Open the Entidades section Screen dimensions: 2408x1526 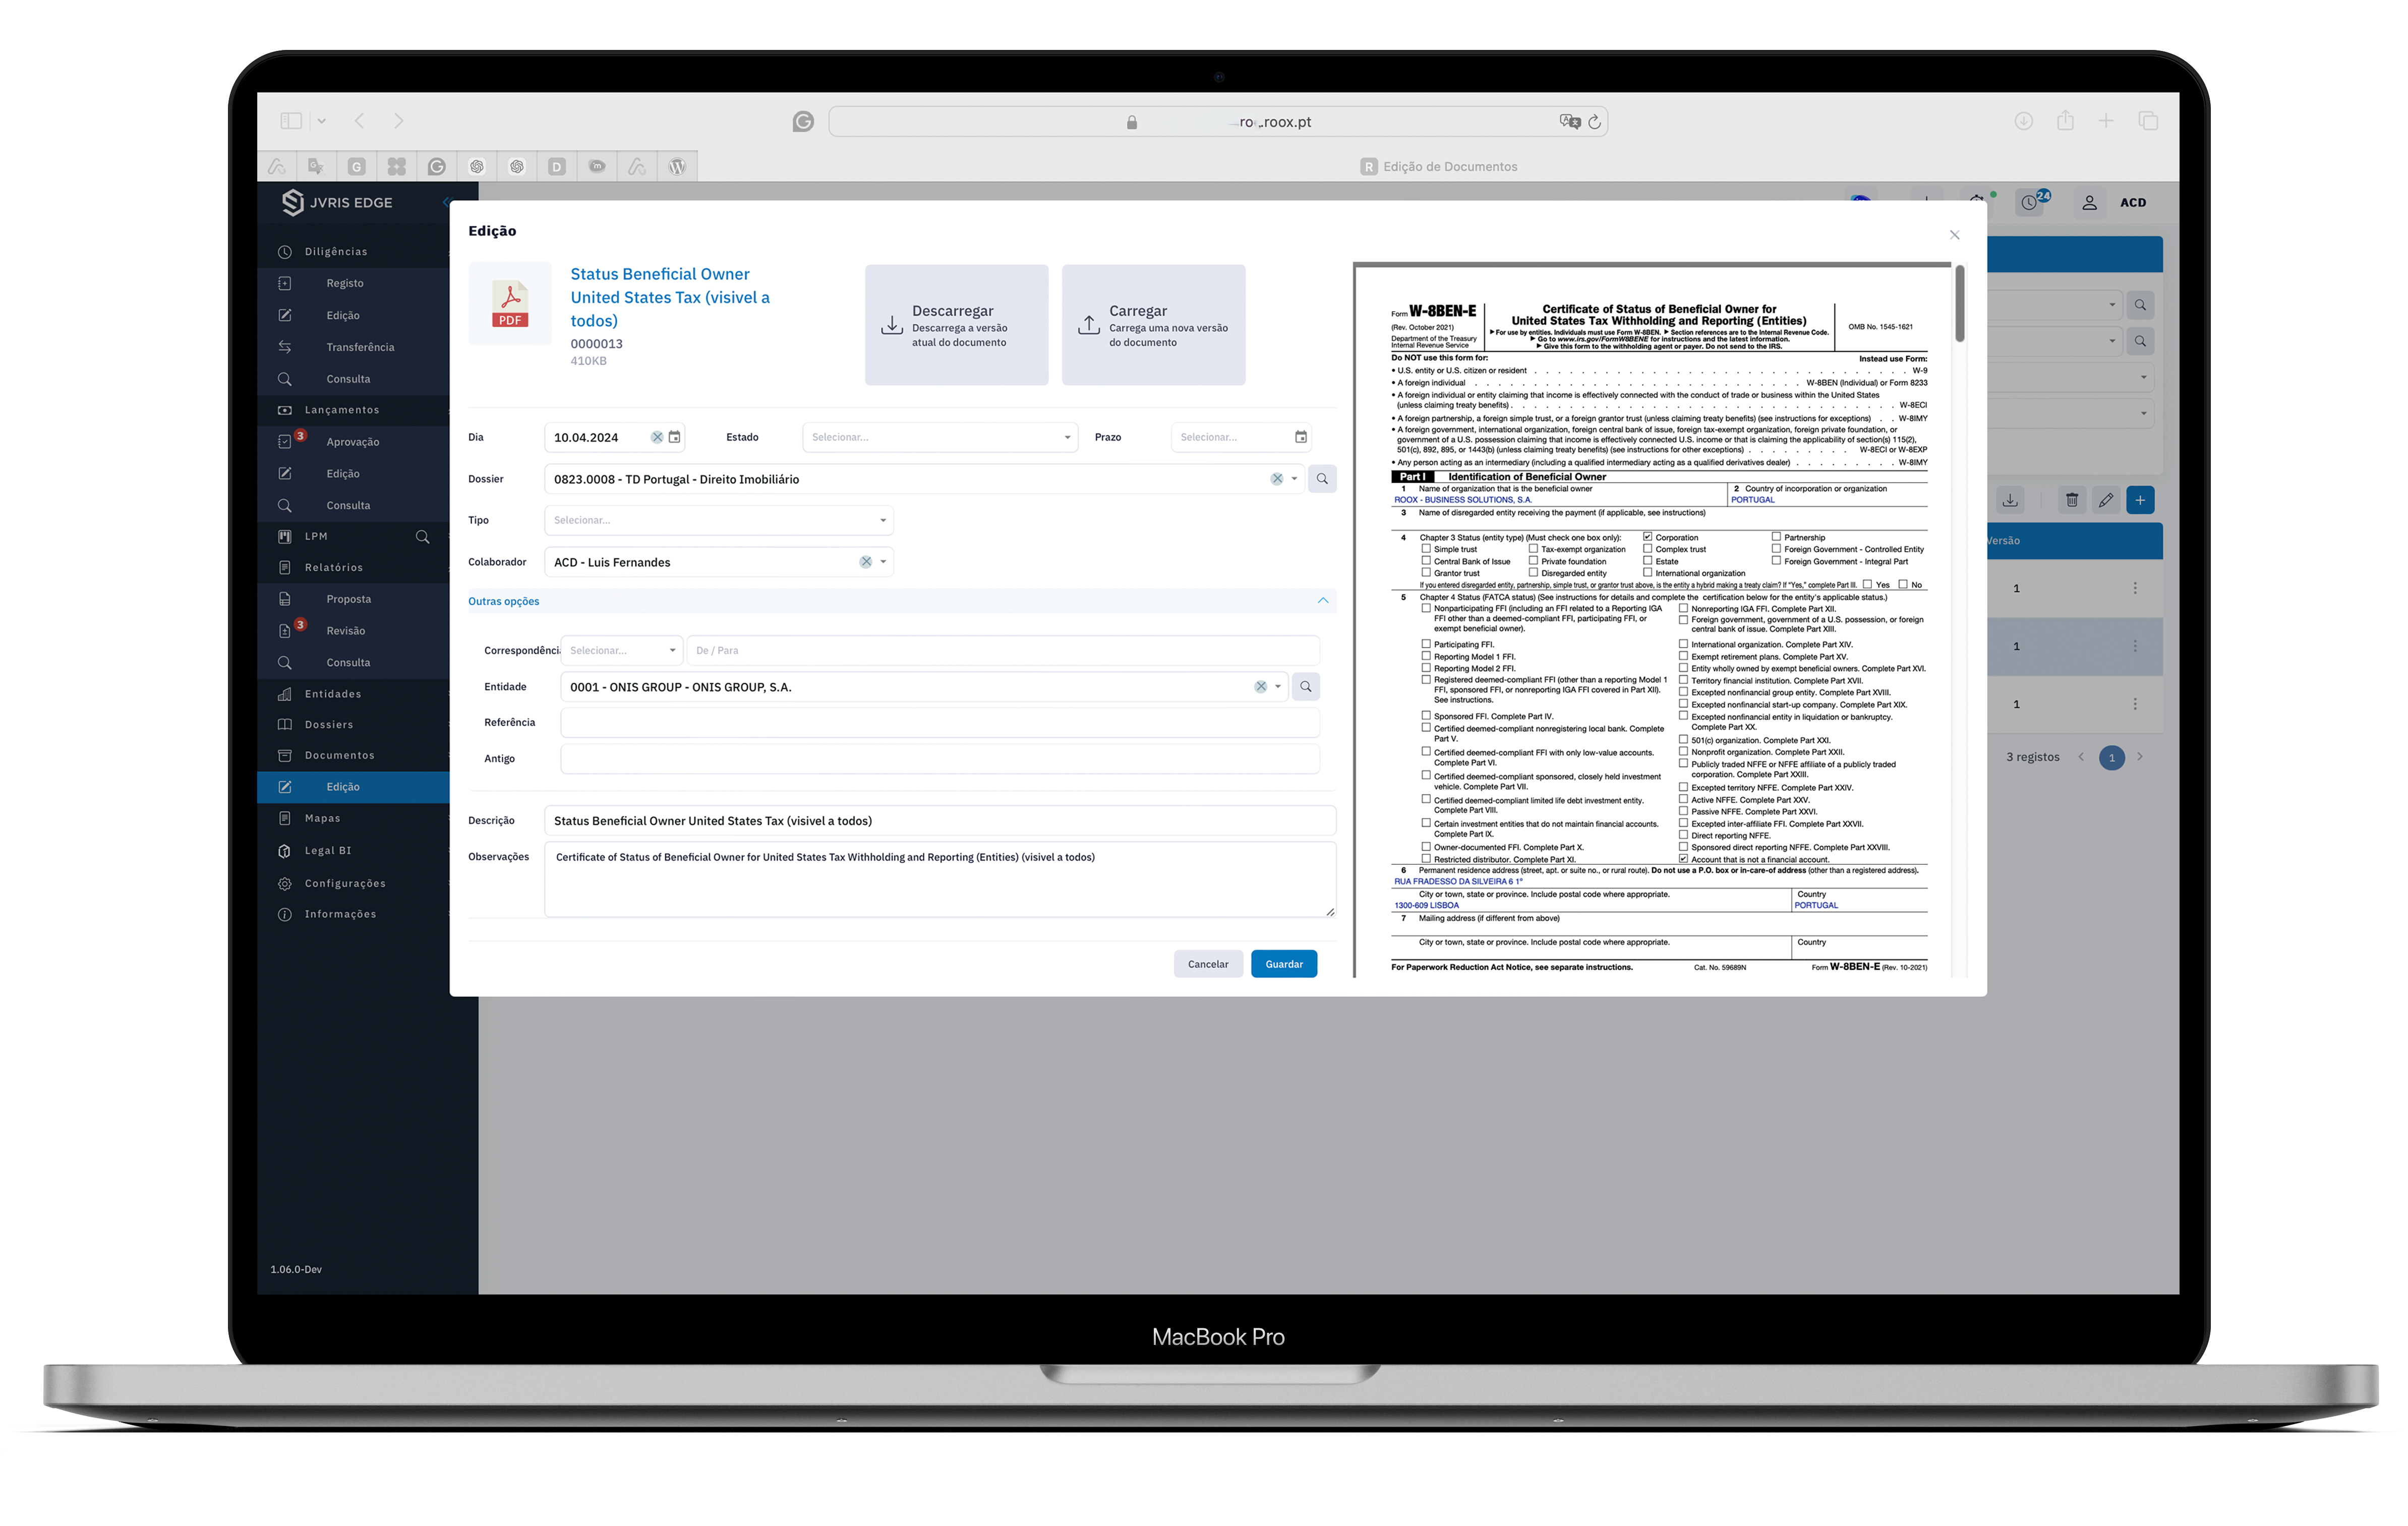[333, 693]
